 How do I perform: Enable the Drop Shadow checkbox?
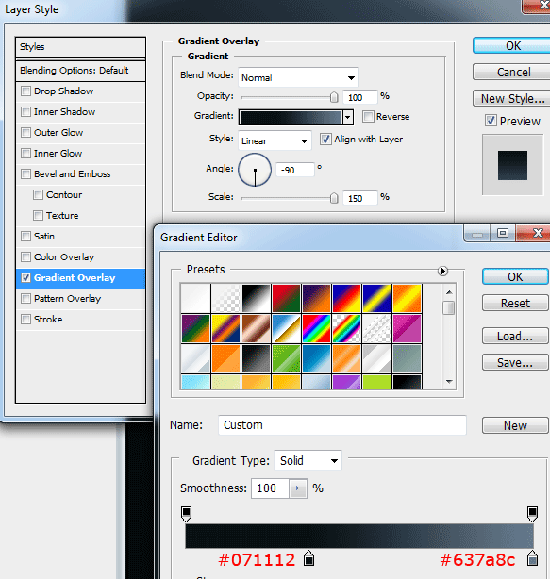coord(25,91)
